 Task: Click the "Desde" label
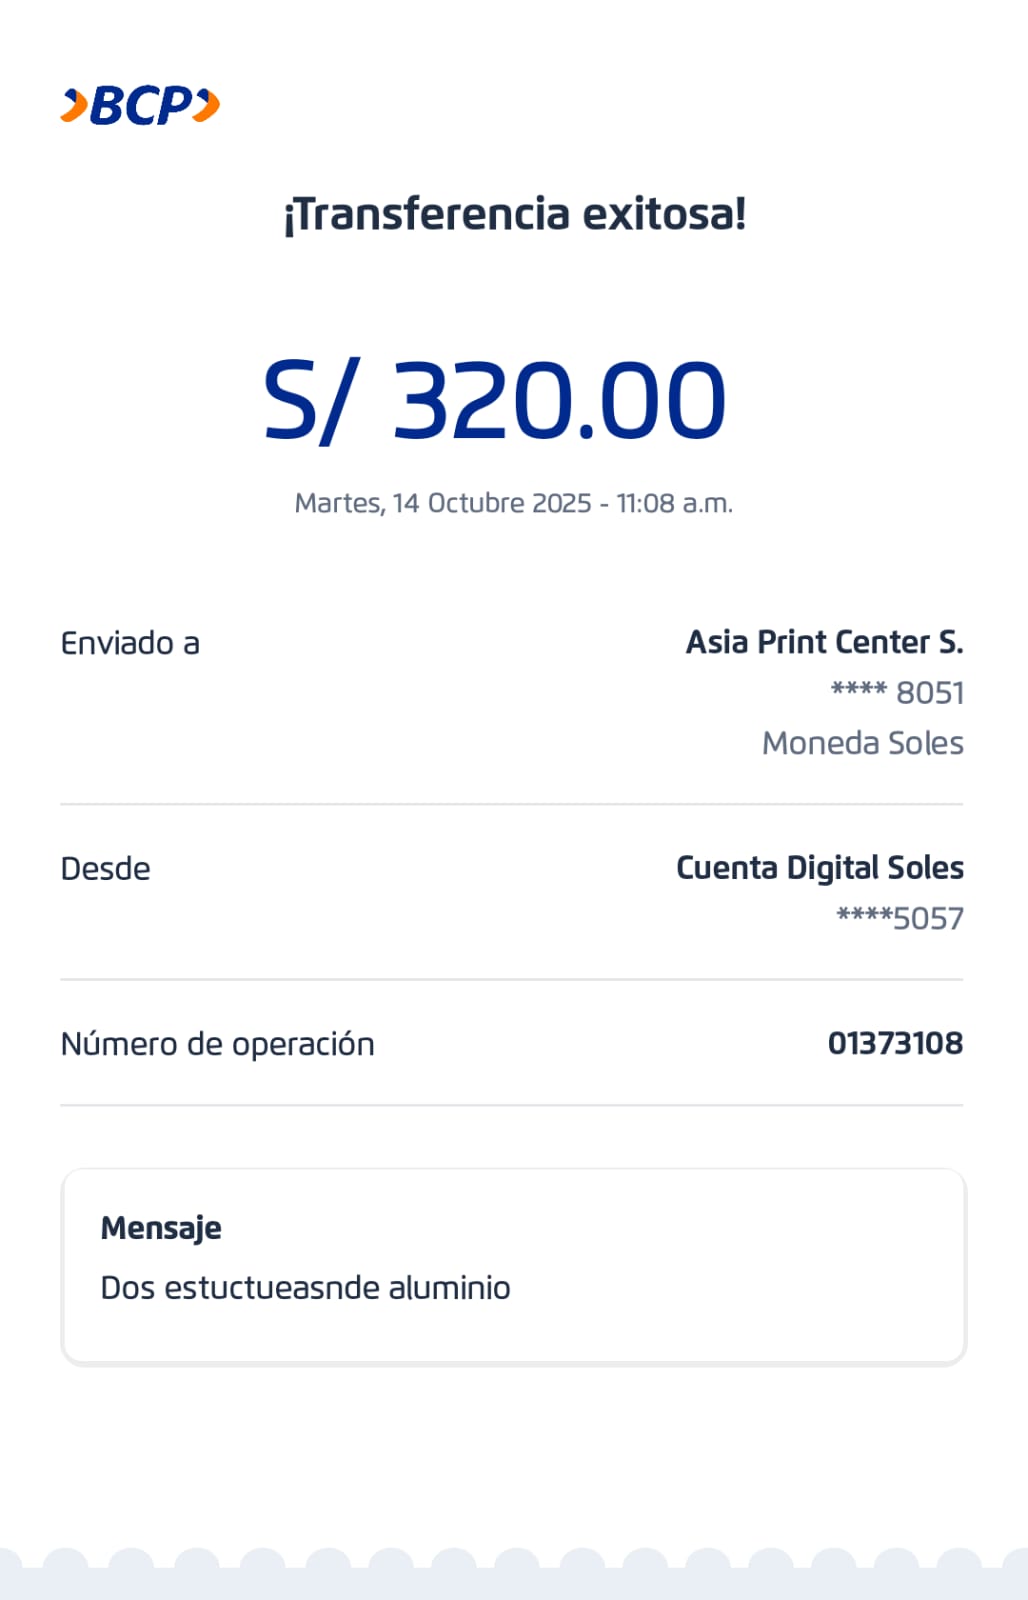(x=105, y=869)
